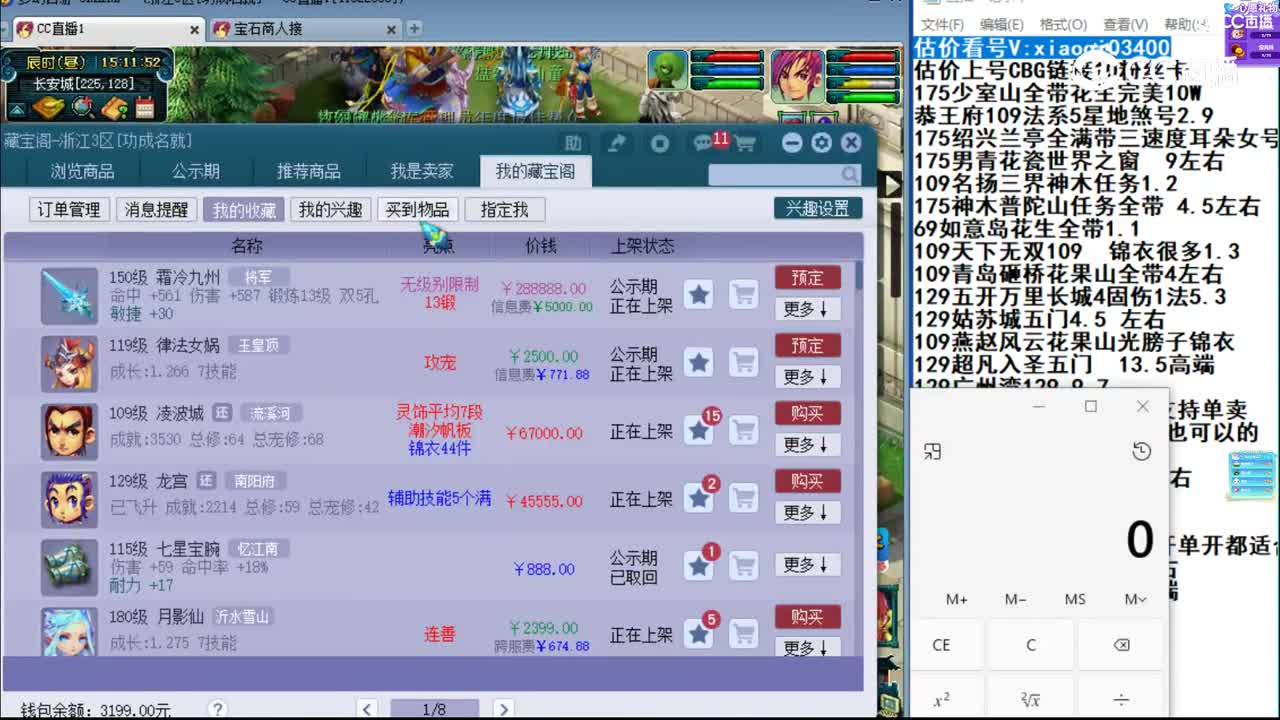
Task: Click 购买 button for 龙宫
Action: [807, 481]
